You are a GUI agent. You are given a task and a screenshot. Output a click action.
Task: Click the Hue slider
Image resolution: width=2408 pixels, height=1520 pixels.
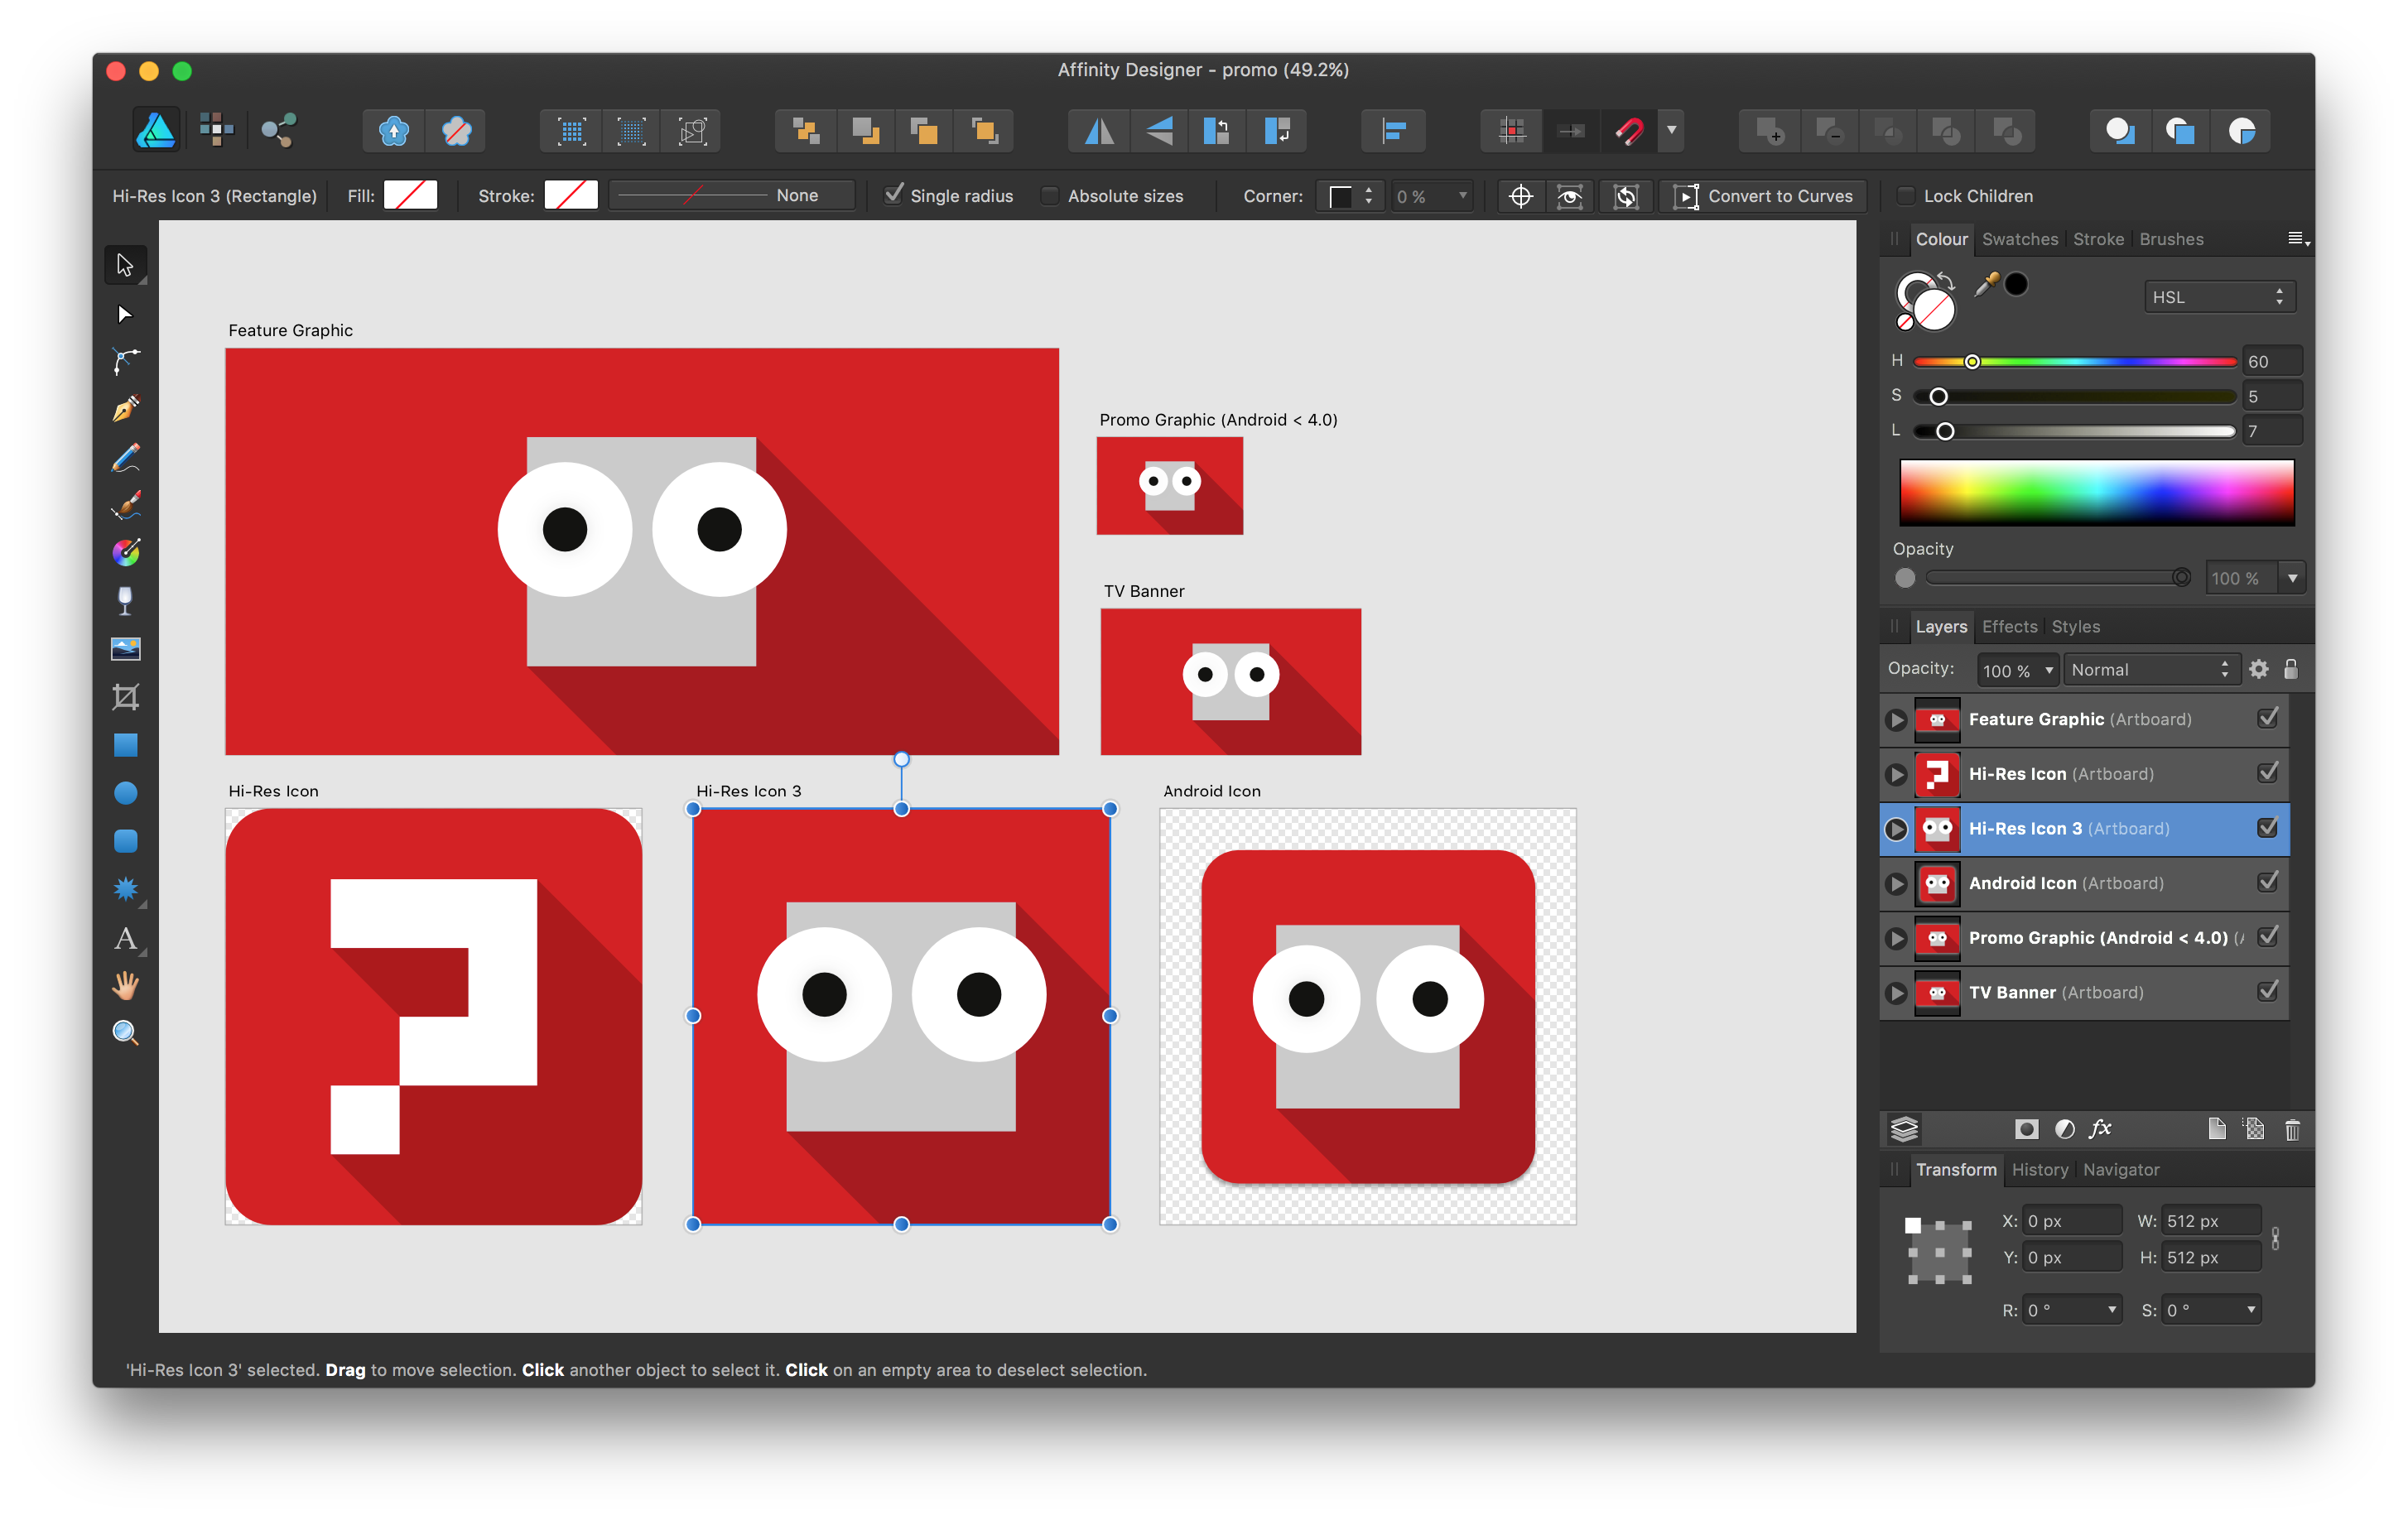click(2075, 362)
